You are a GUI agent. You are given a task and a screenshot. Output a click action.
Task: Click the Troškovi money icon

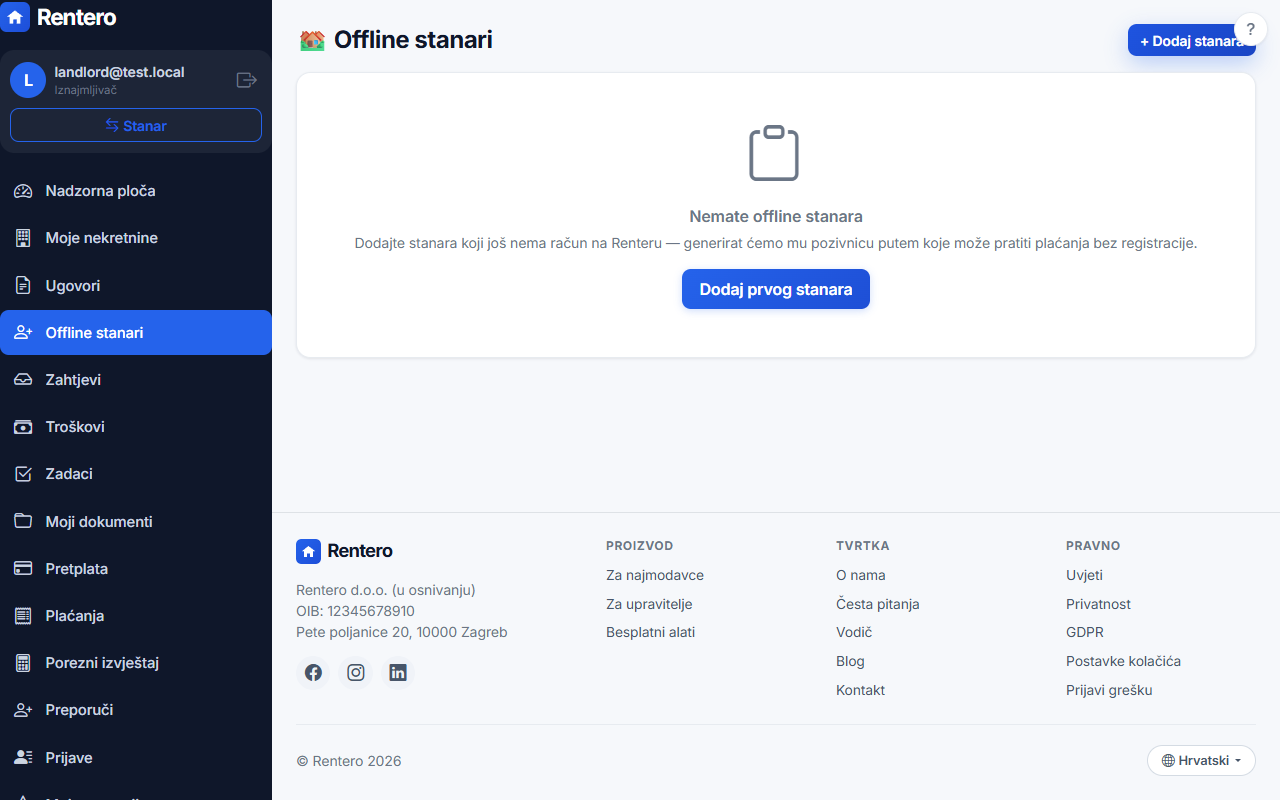(23, 427)
